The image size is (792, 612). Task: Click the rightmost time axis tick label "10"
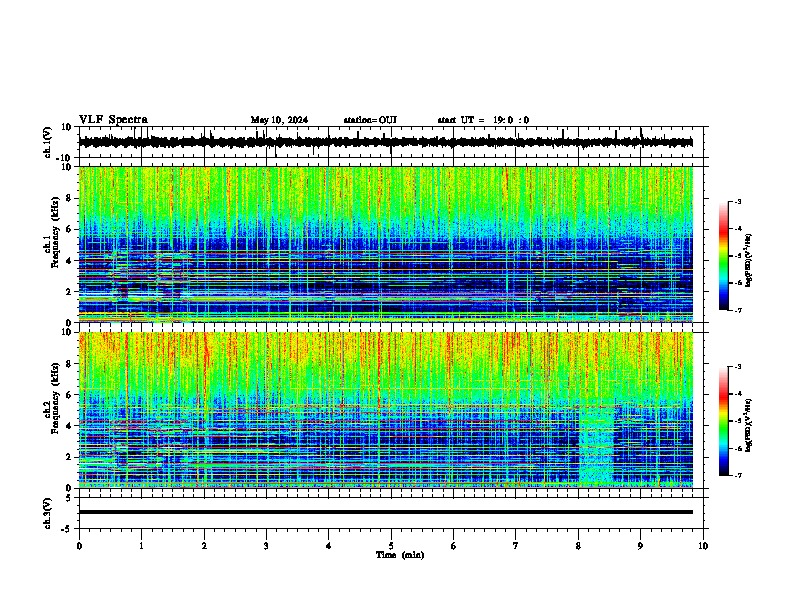[x=703, y=546]
